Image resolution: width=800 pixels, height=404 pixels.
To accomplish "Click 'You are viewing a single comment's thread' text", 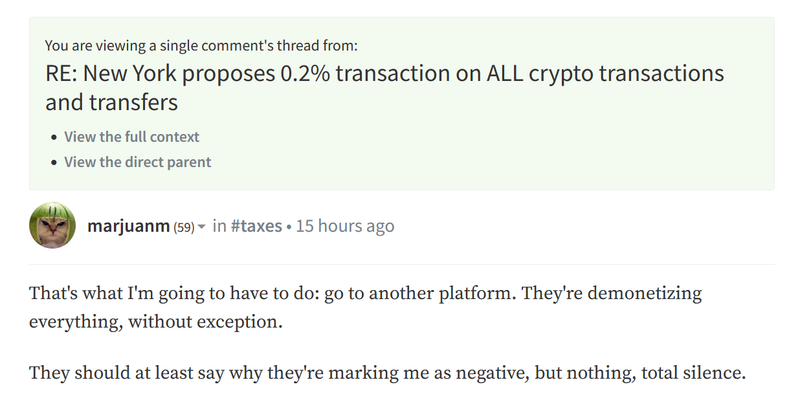I will click(x=201, y=45).
